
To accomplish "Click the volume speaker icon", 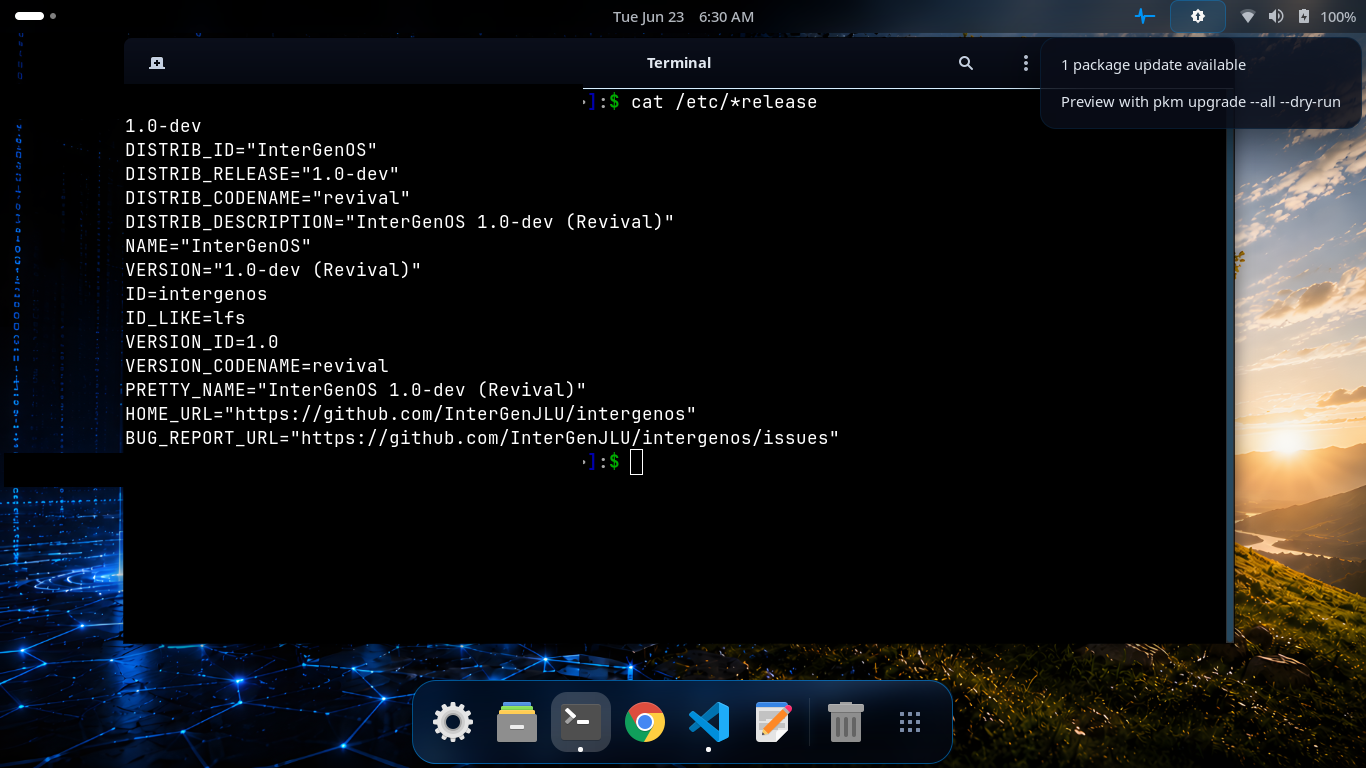I will [1276, 17].
